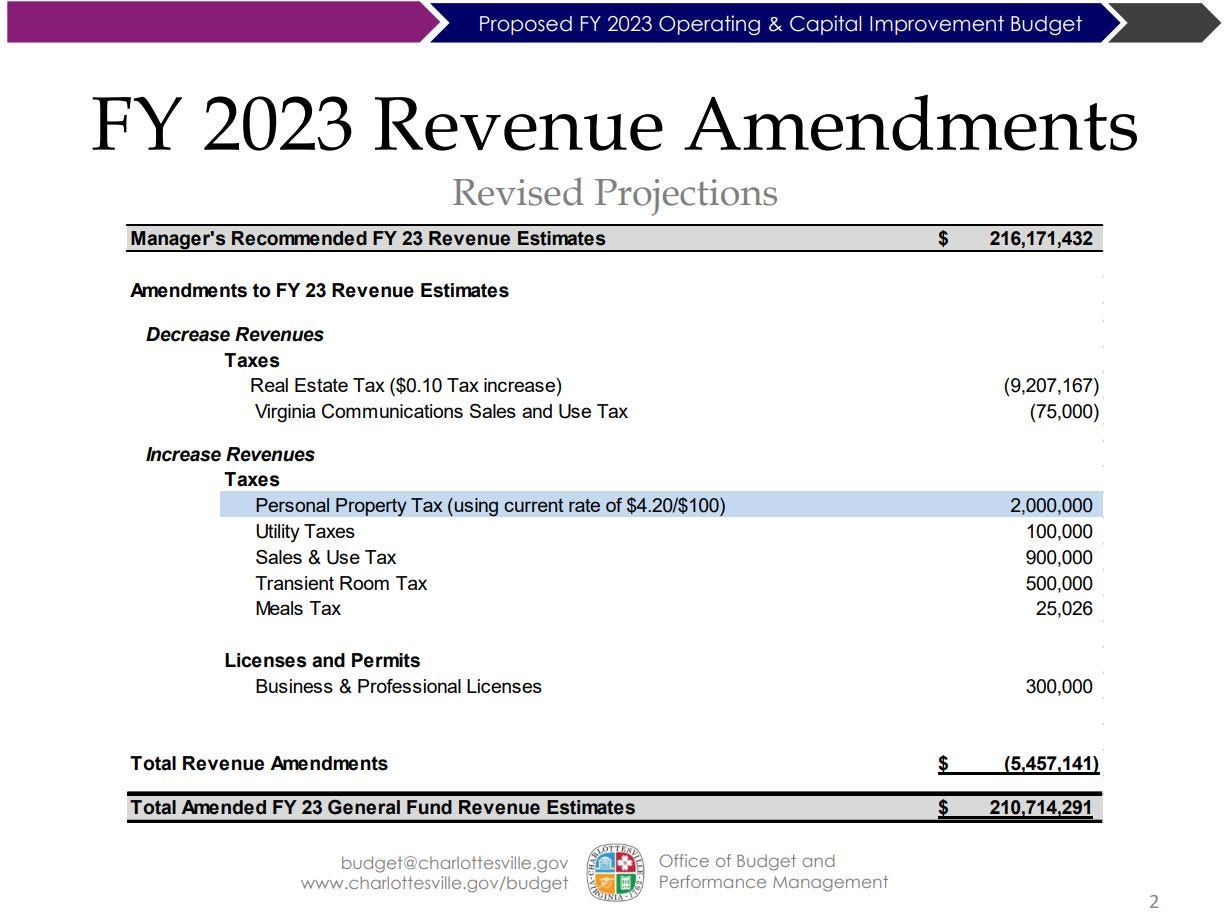
Task: Select the value 300,000
Action: click(1059, 687)
